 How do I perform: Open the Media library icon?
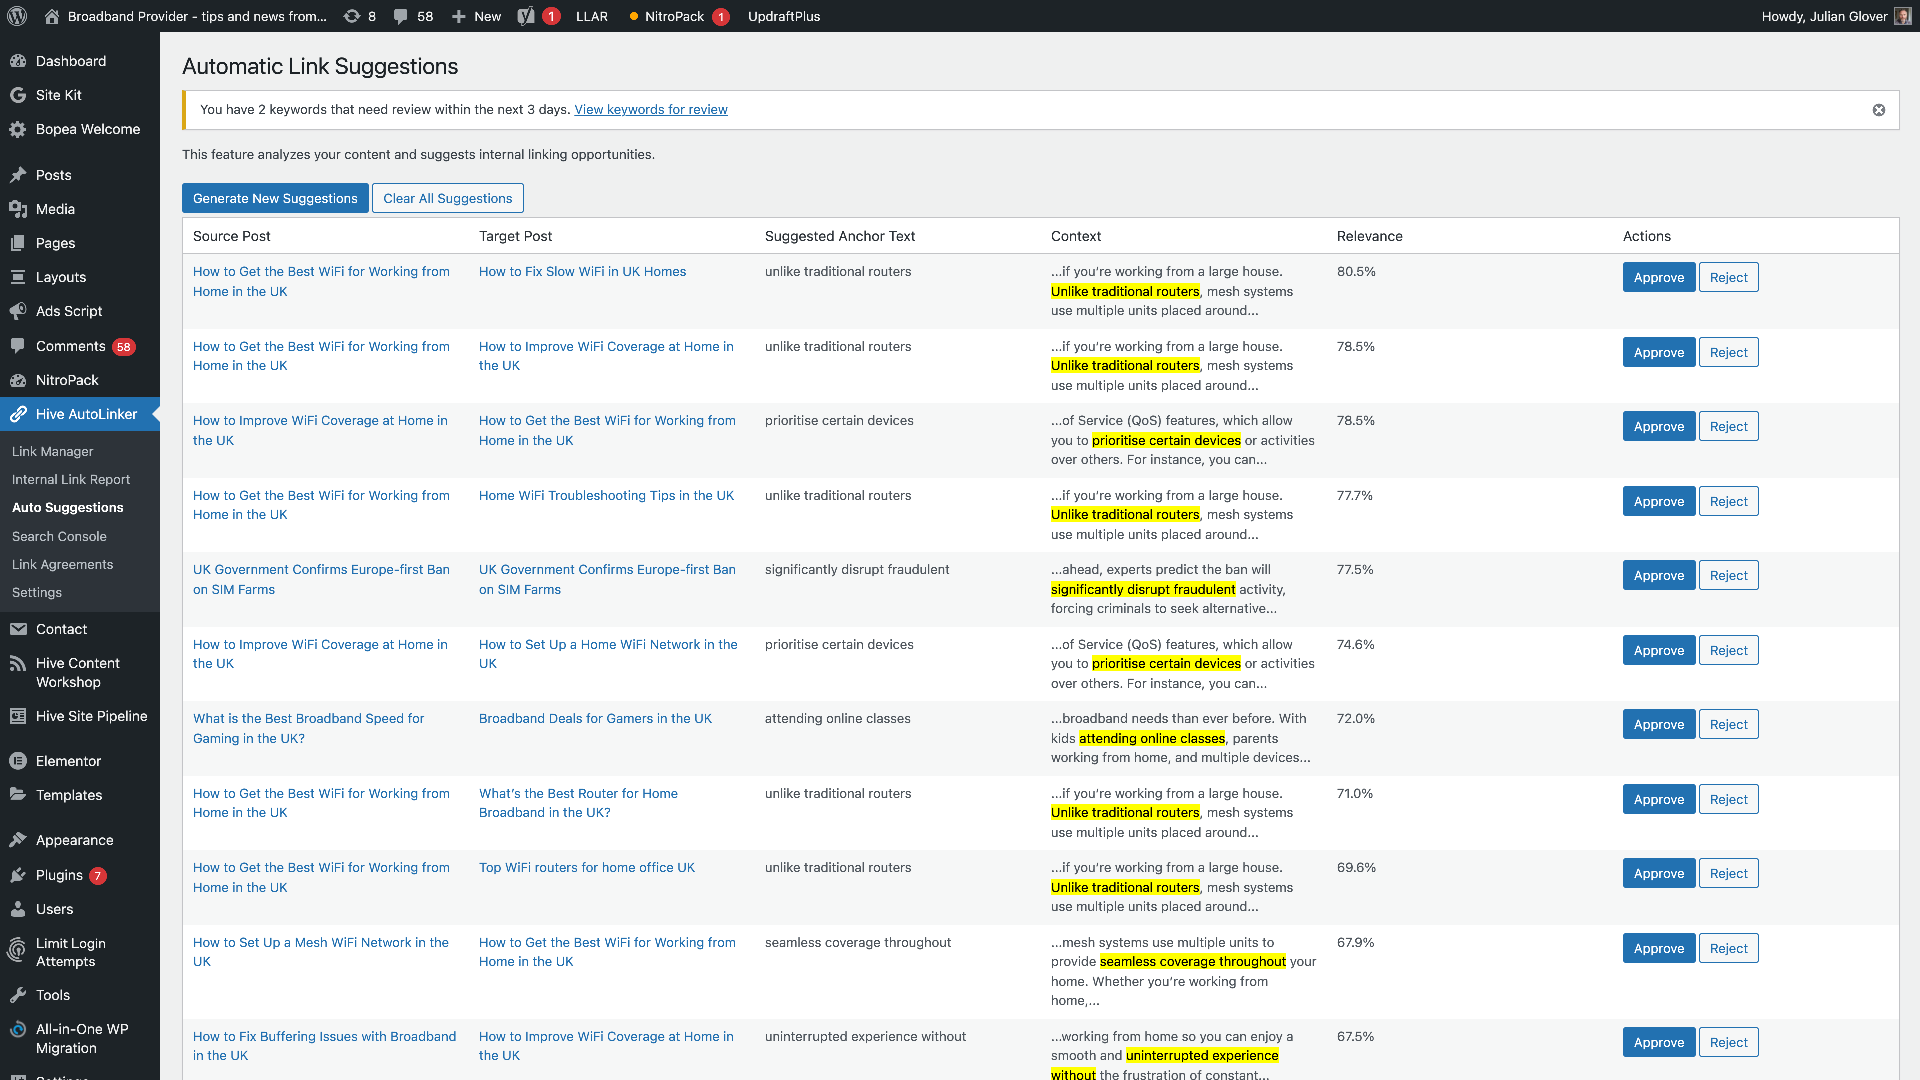[17, 209]
